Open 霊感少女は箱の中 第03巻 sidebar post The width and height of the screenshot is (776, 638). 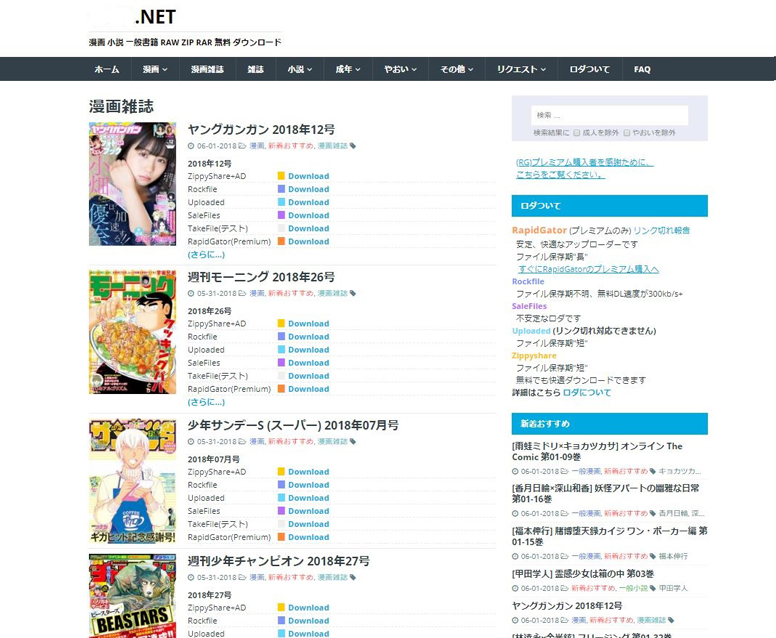pos(582,574)
